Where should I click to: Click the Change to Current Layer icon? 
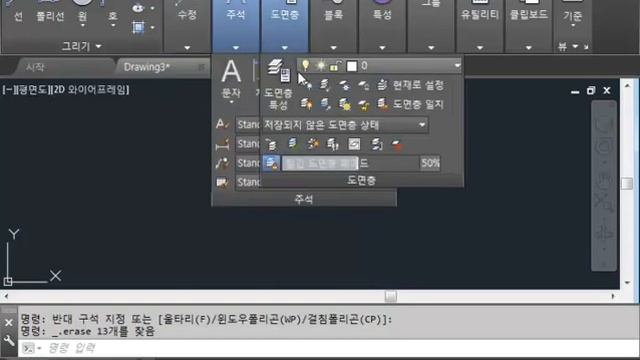click(x=292, y=144)
